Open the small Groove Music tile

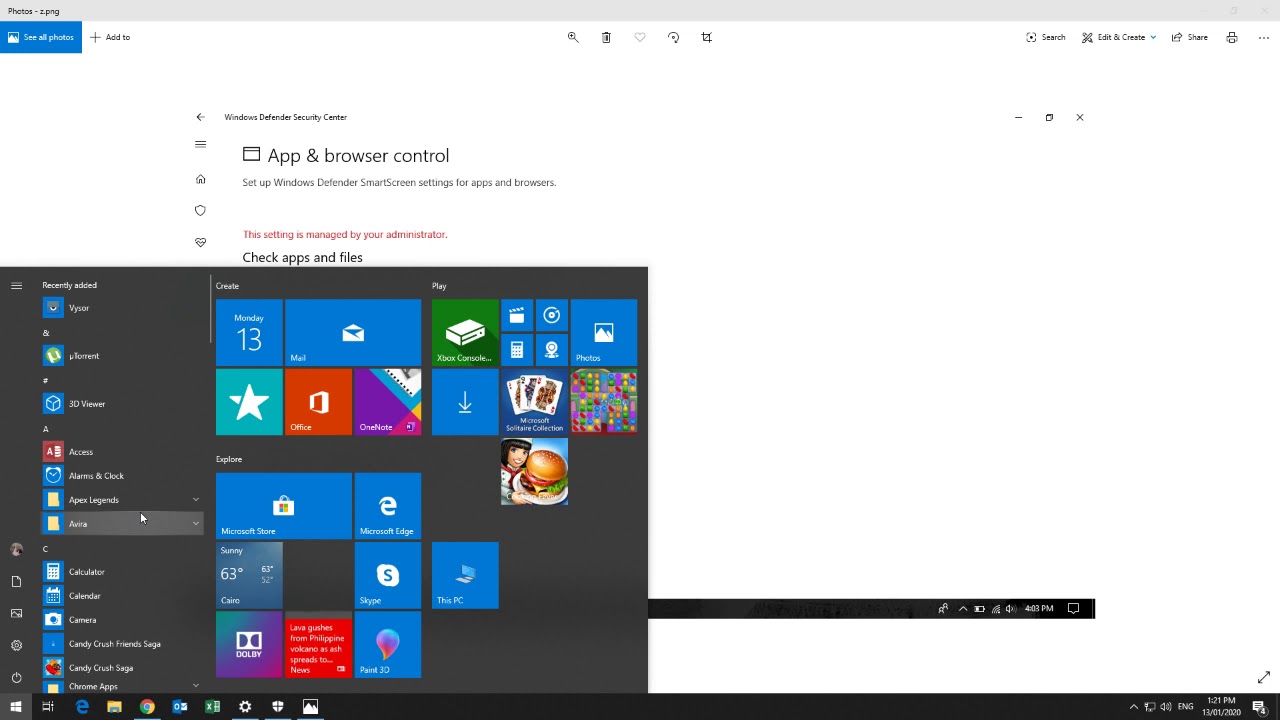[552, 315]
